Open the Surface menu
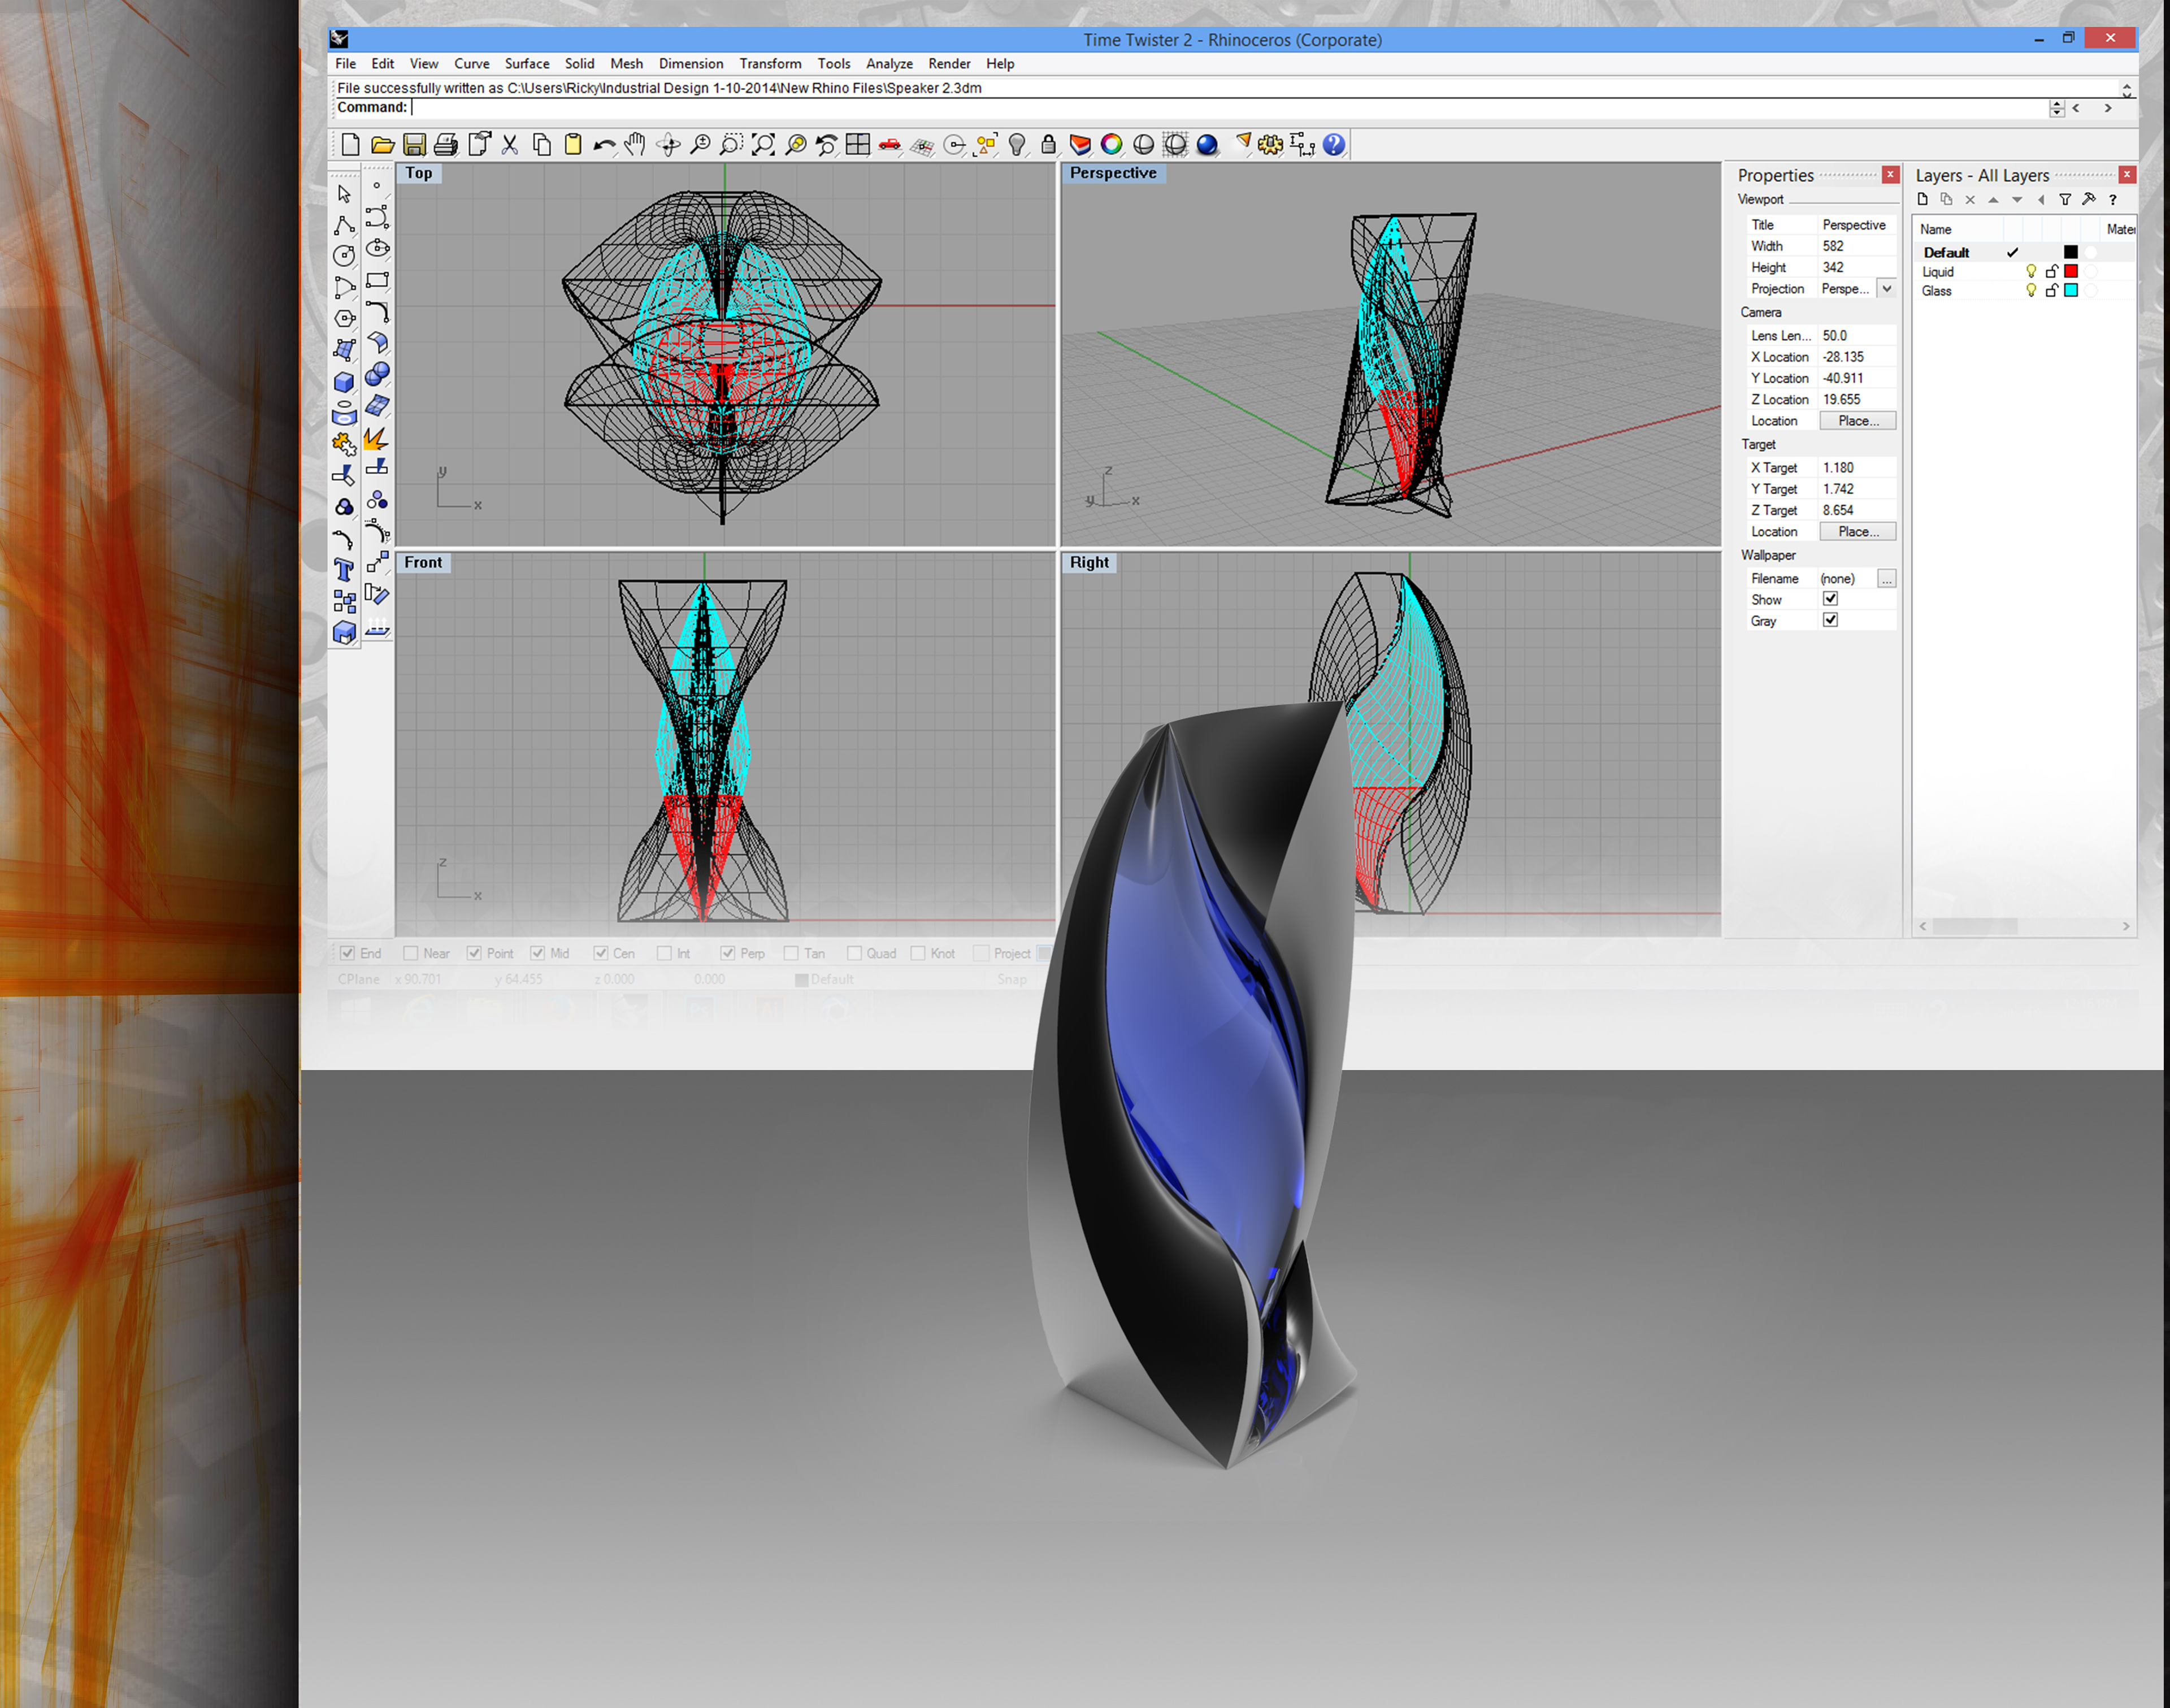Screen dimensions: 2170x1708 tap(526, 63)
